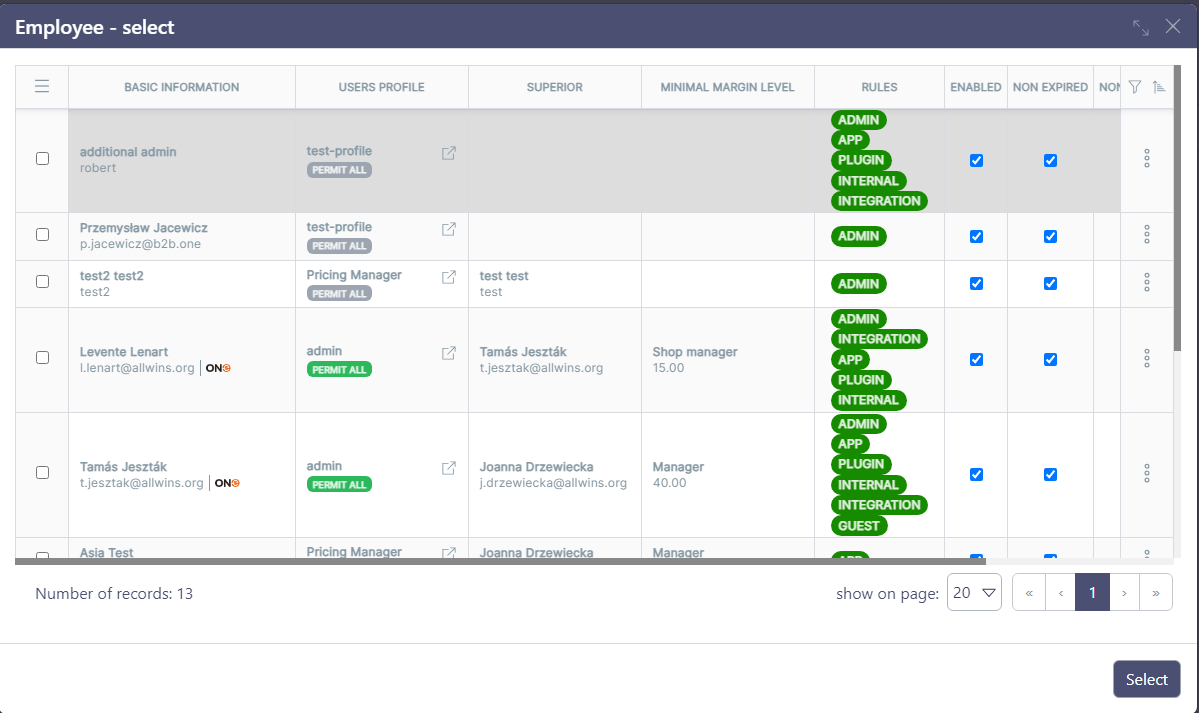Click the Users Profile column header
The height and width of the screenshot is (713, 1199).
point(381,87)
